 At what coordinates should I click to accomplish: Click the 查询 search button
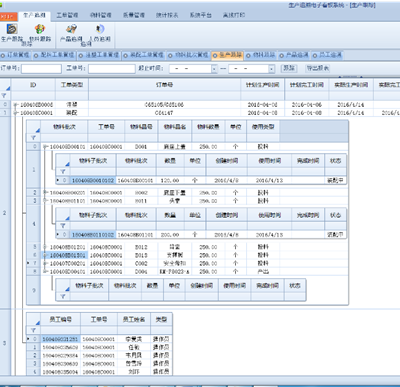[289, 68]
